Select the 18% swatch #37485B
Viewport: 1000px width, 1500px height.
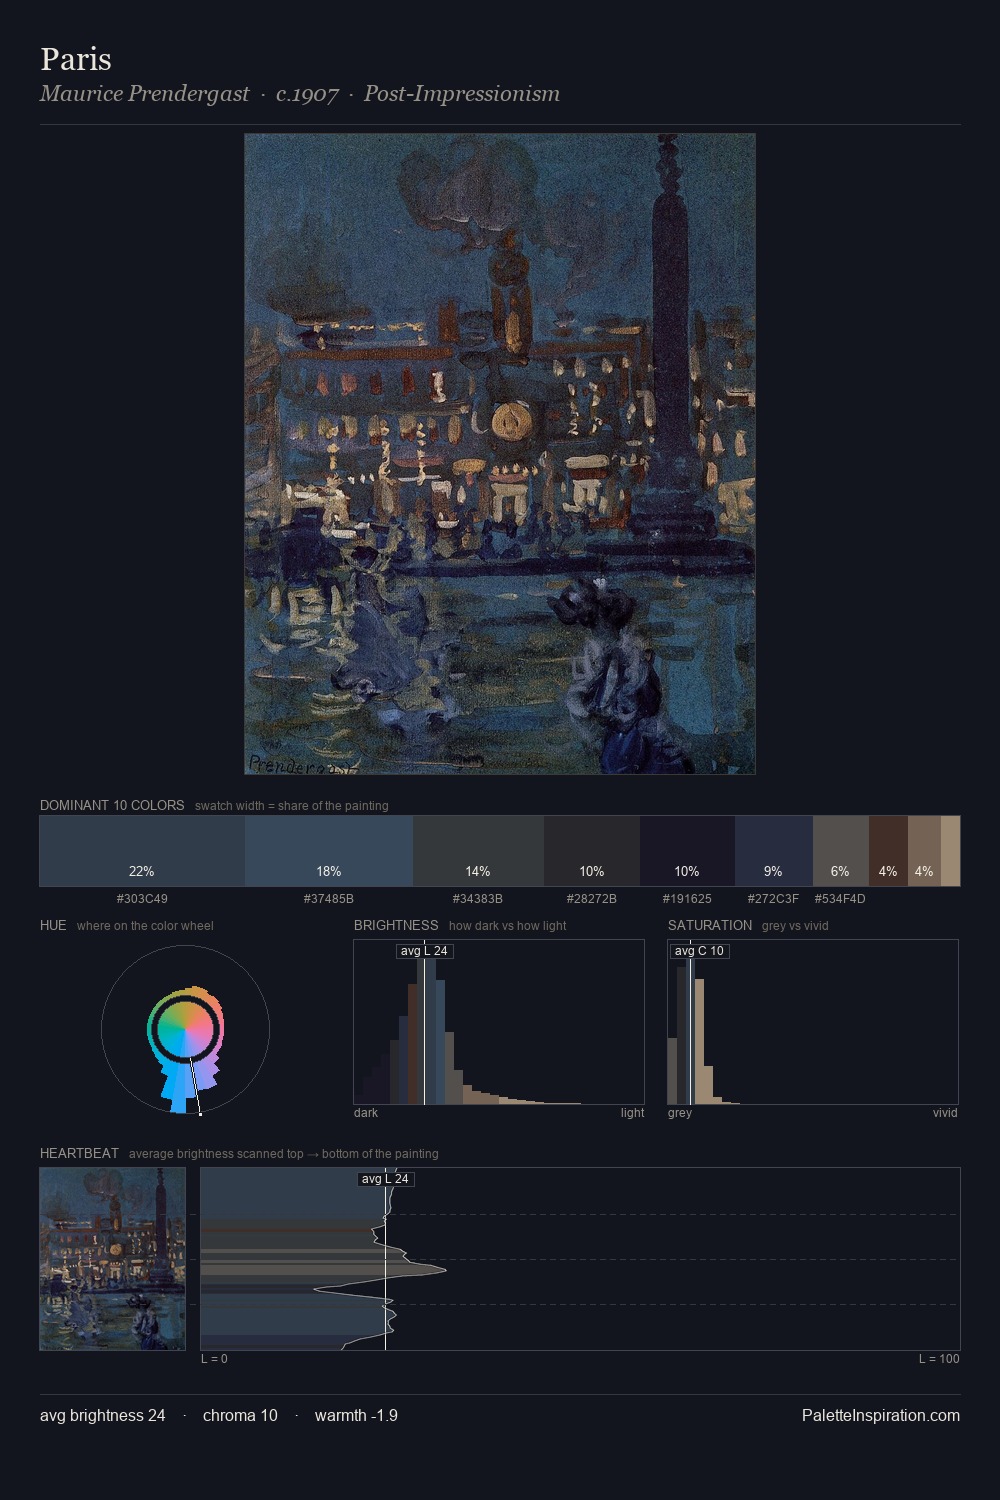[329, 851]
